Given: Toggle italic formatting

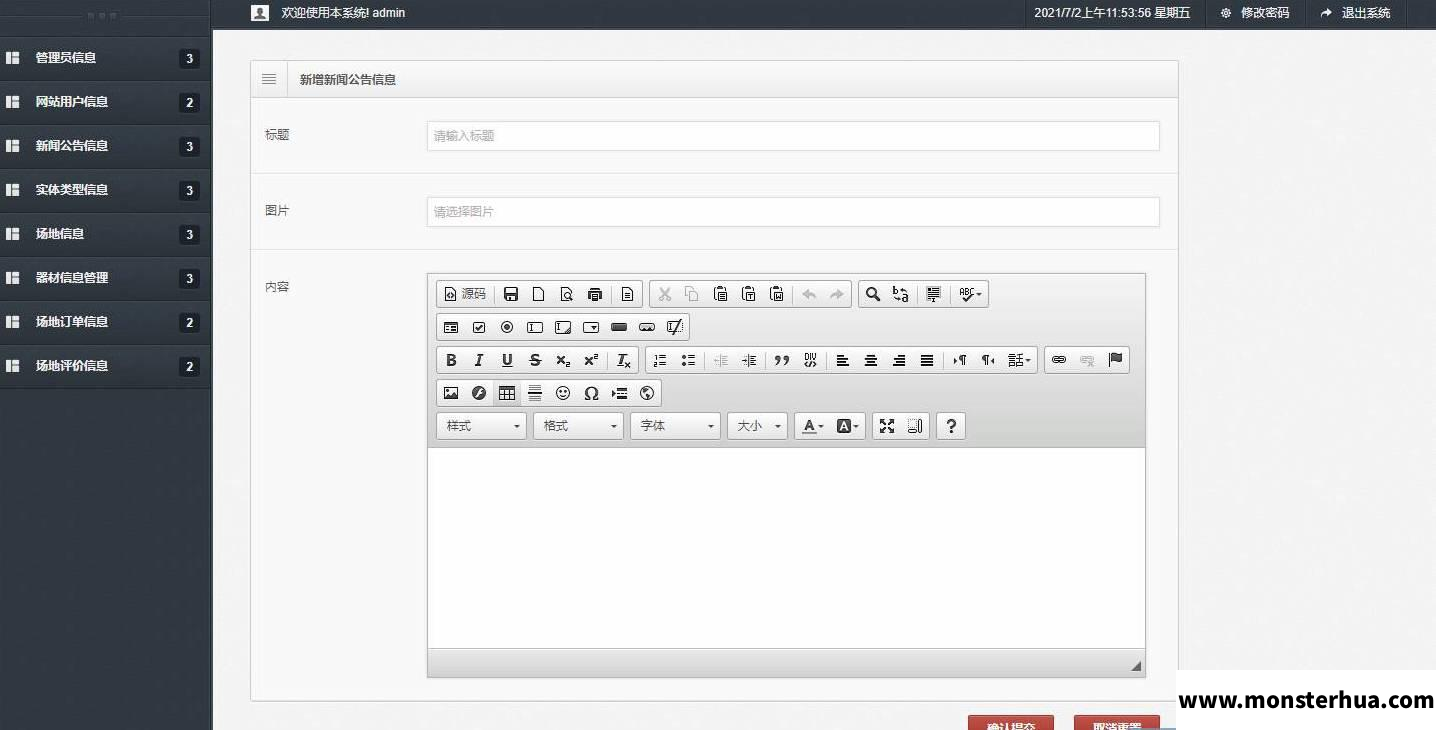Looking at the screenshot, I should (x=479, y=360).
